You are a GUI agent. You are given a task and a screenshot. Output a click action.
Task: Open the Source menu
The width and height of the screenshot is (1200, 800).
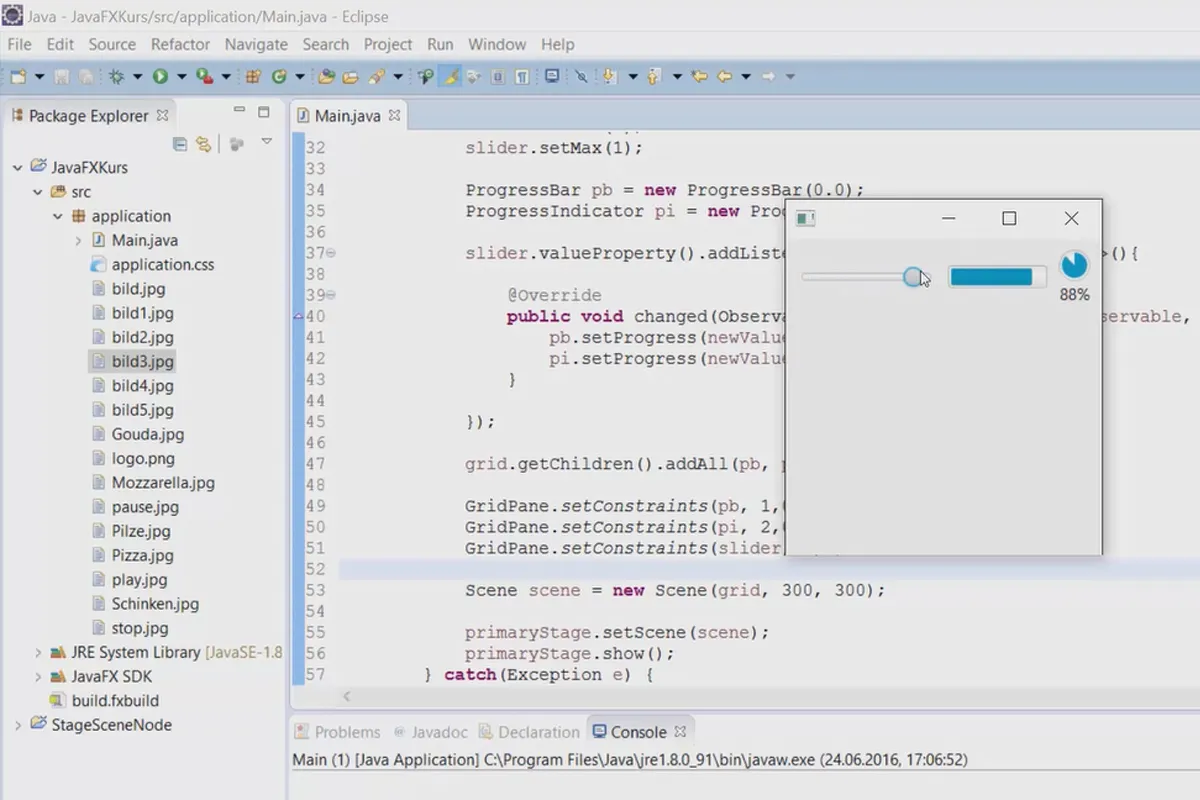(x=112, y=44)
